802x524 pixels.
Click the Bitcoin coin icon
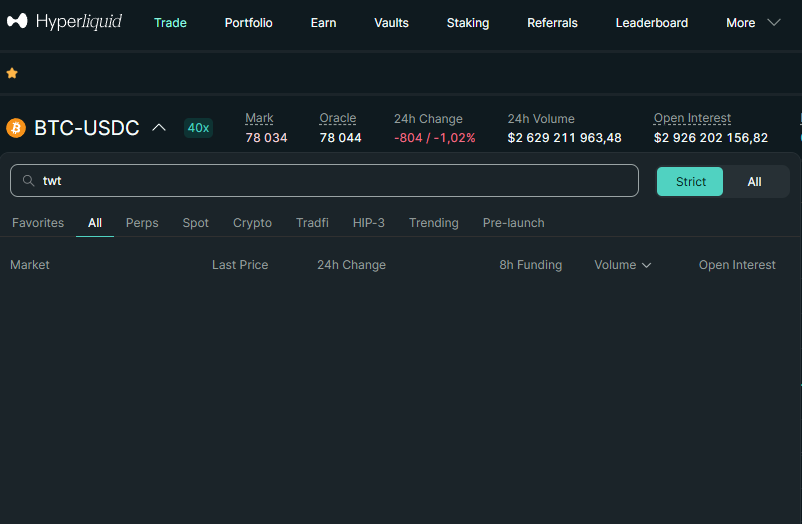[x=16, y=128]
